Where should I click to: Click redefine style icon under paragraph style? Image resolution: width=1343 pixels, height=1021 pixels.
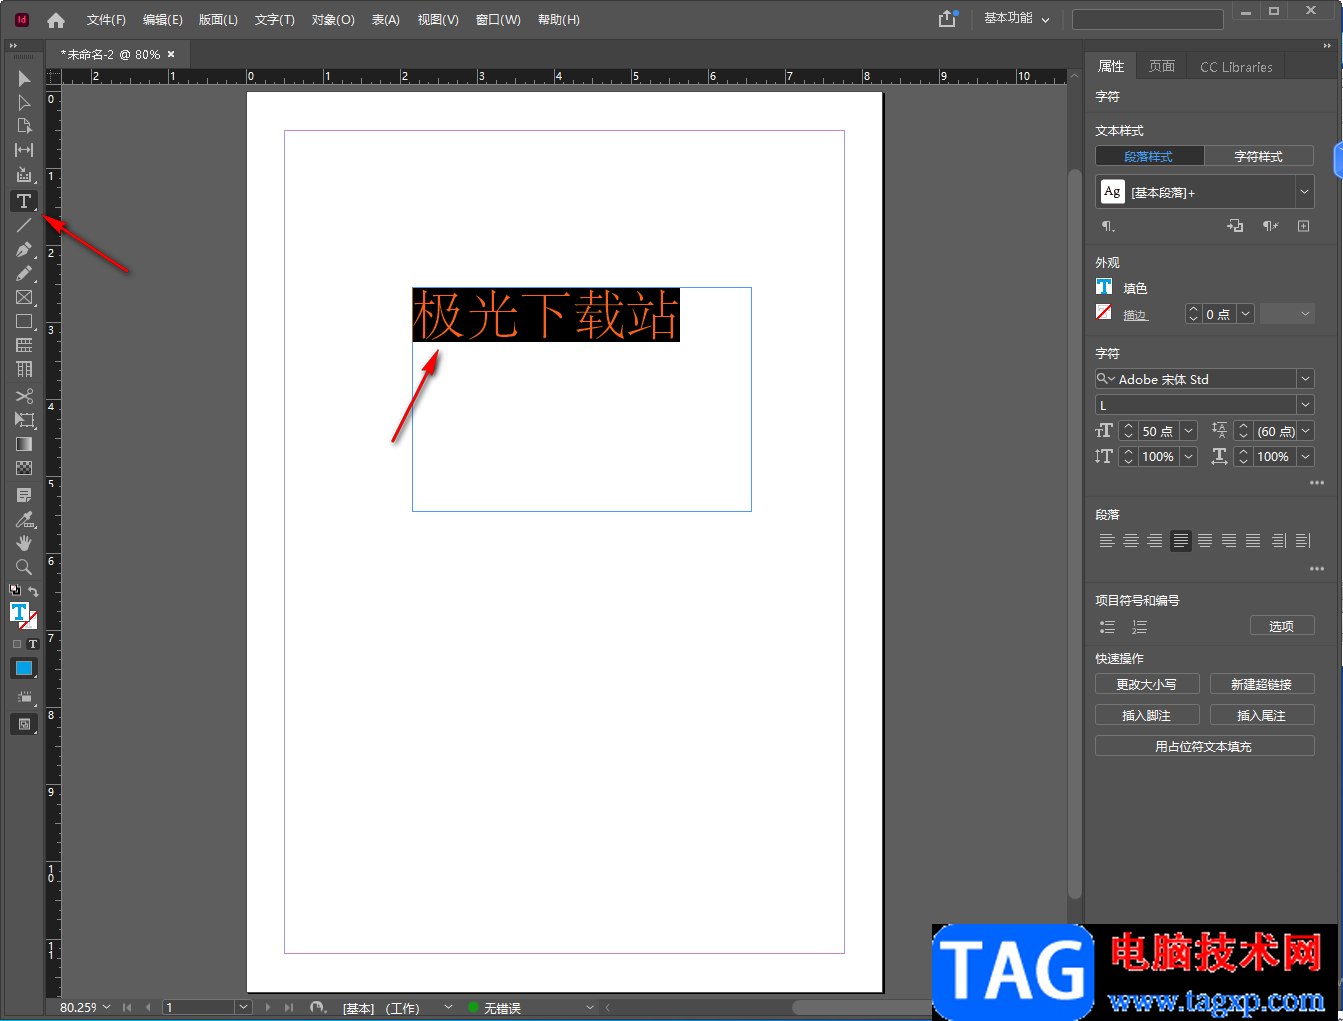pyautogui.click(x=1235, y=226)
